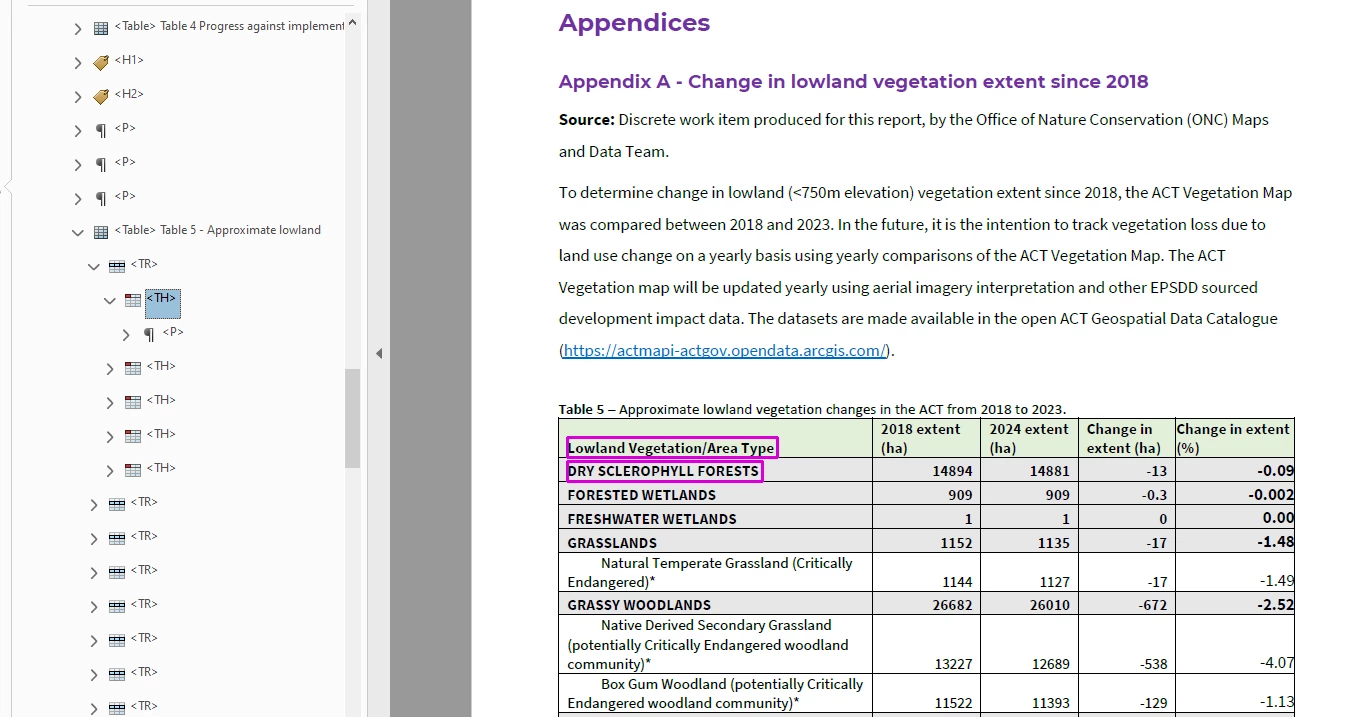Click the tag icon beside <H1>
The image size is (1363, 717).
101,63
